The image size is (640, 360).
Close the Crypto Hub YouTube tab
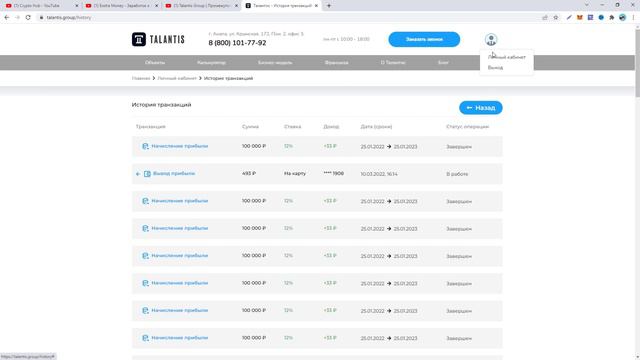(x=77, y=6)
